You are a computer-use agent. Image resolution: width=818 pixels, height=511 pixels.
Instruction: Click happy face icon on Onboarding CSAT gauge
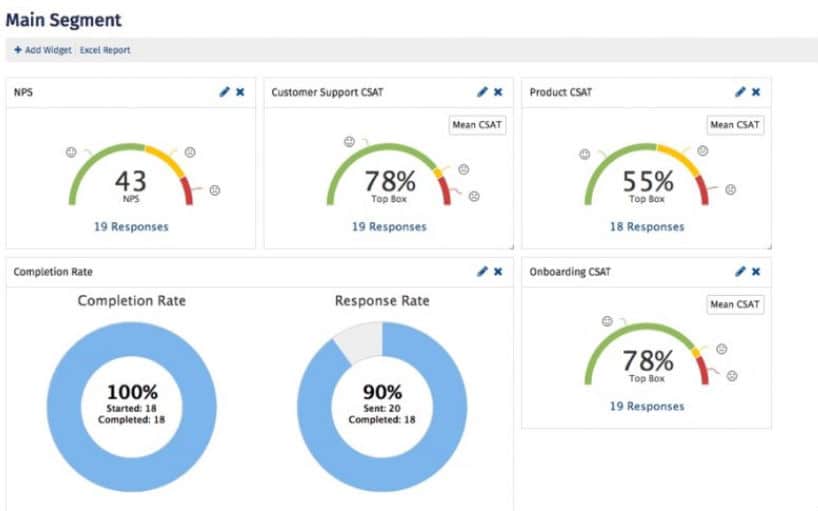coord(607,321)
